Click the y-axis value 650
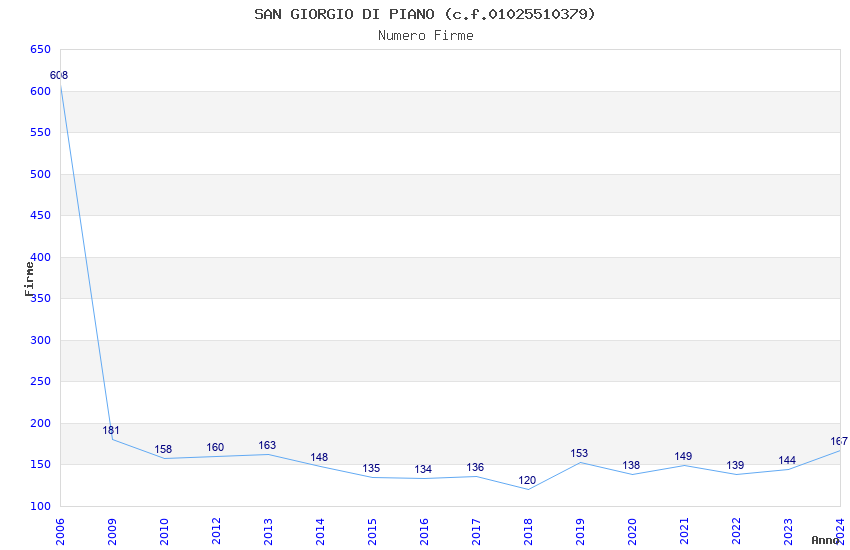The image size is (850, 550). pos(41,49)
